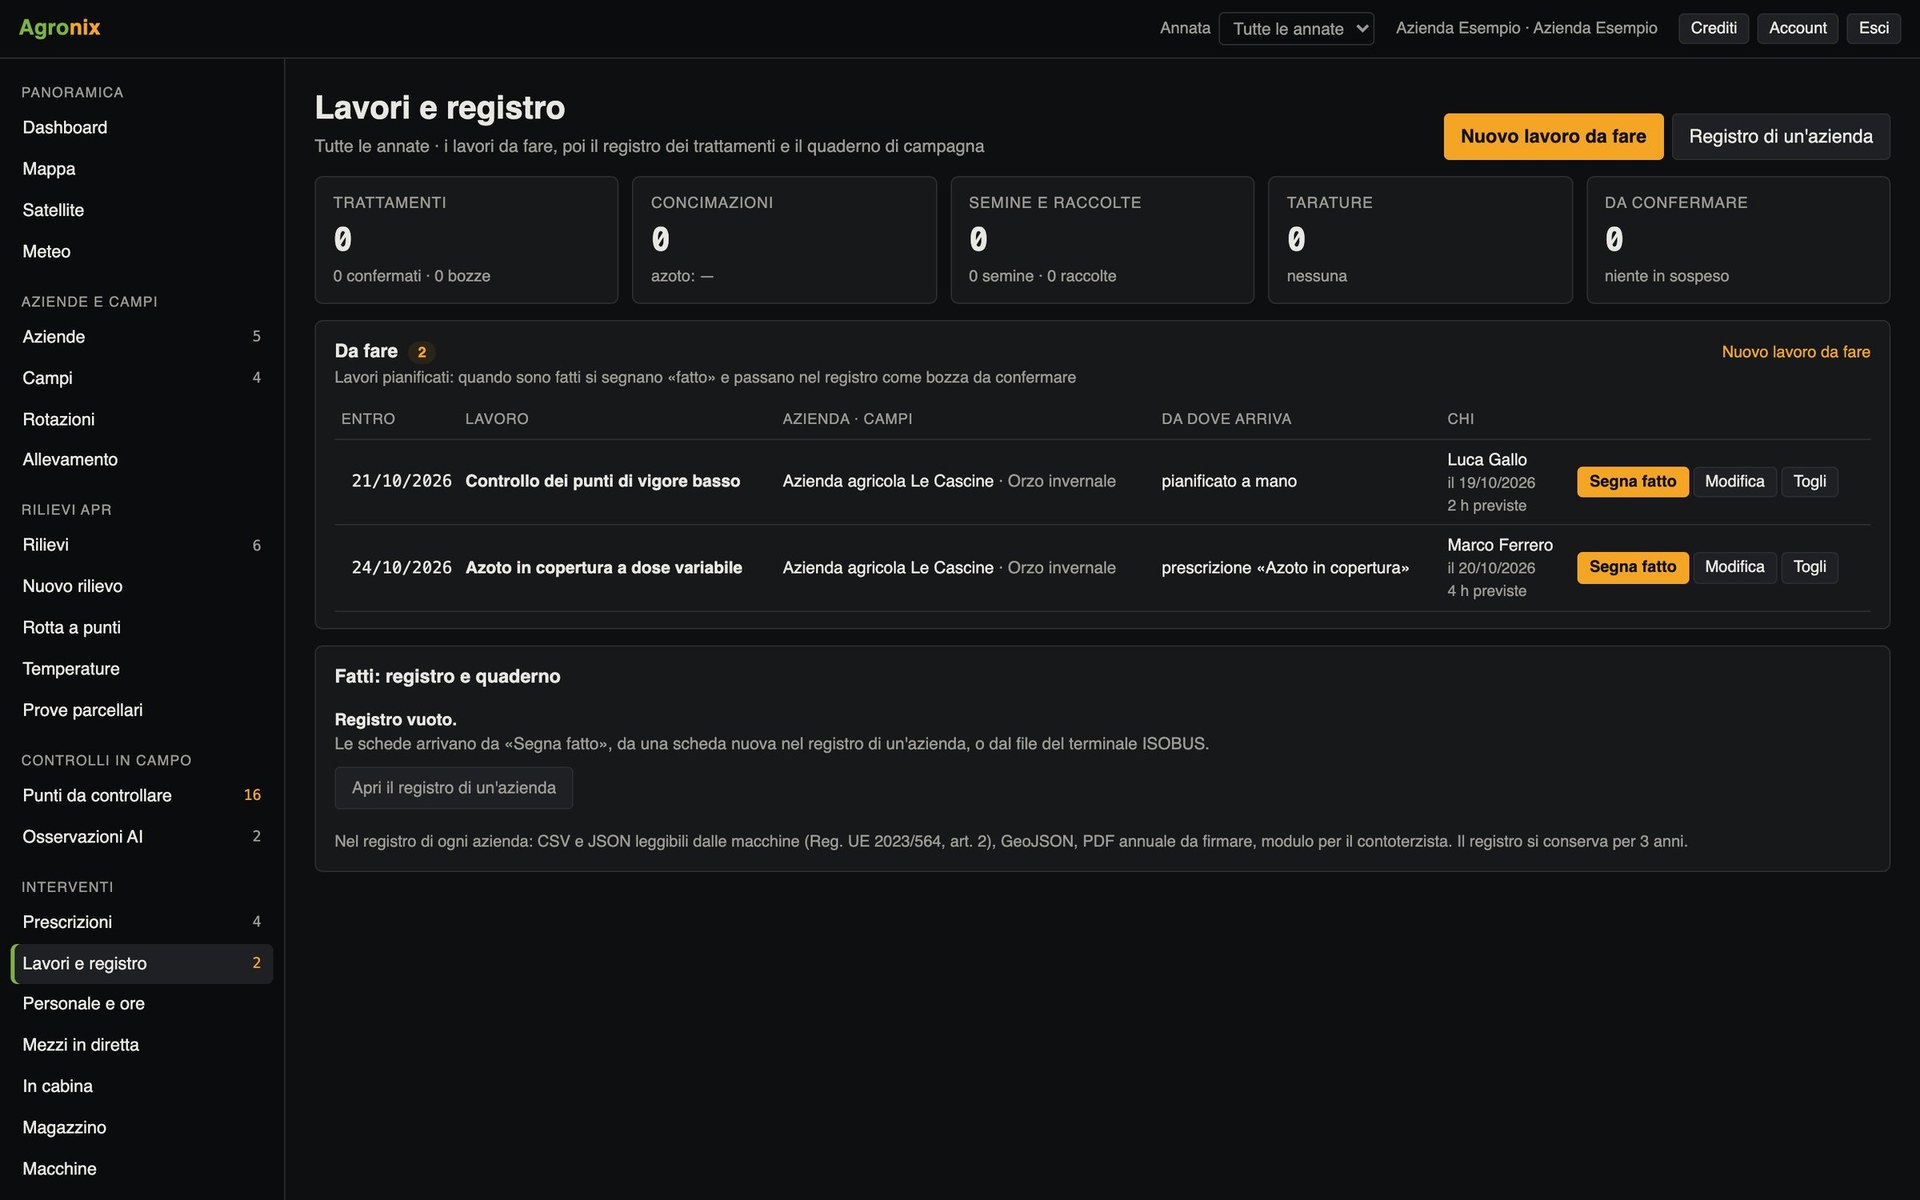This screenshot has width=1920, height=1200.
Task: Click 'Azienda Esempio · Azienda Esempio' in header
Action: pos(1526,28)
